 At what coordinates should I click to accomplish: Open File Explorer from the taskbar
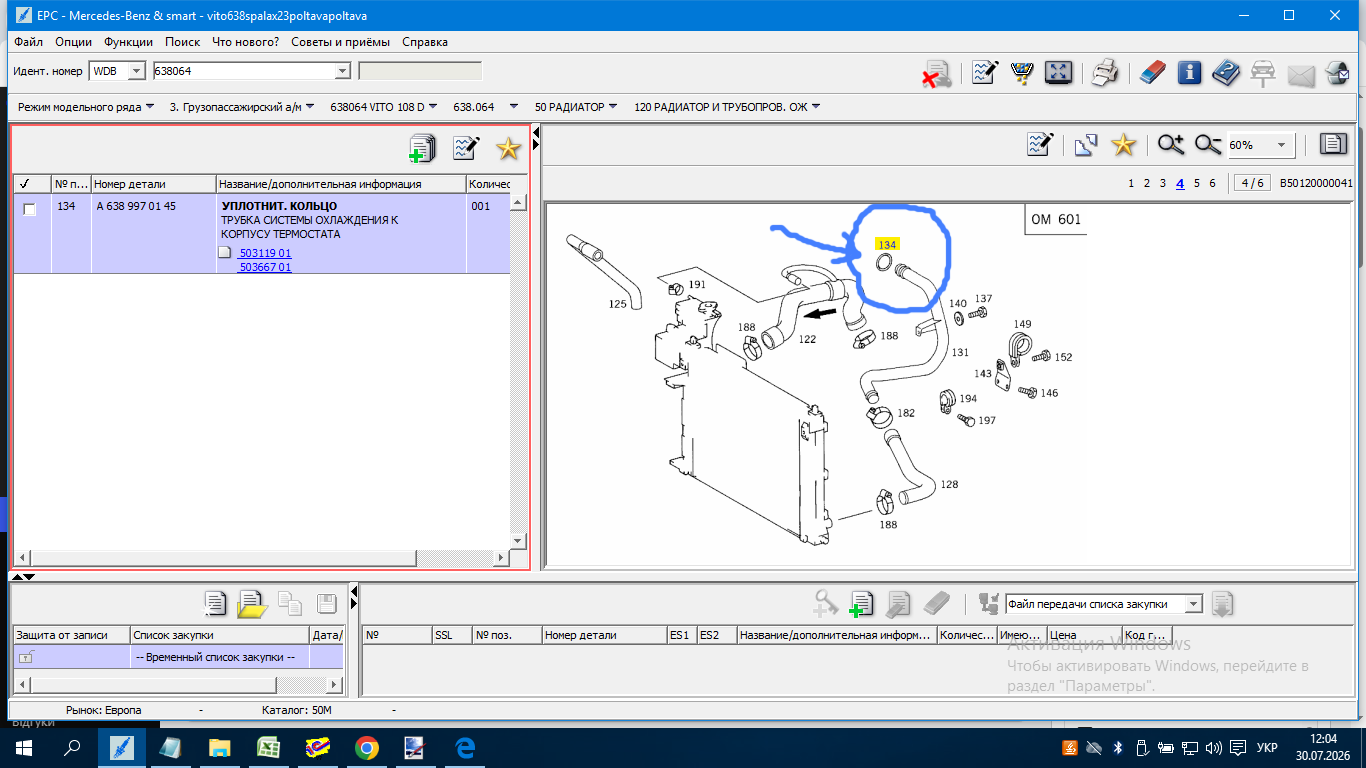pos(220,748)
